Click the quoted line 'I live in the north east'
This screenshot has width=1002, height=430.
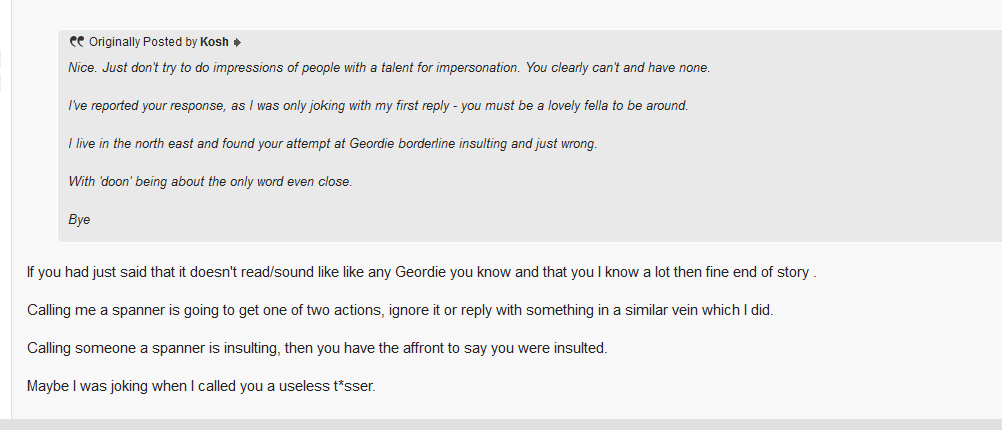(x=333, y=144)
